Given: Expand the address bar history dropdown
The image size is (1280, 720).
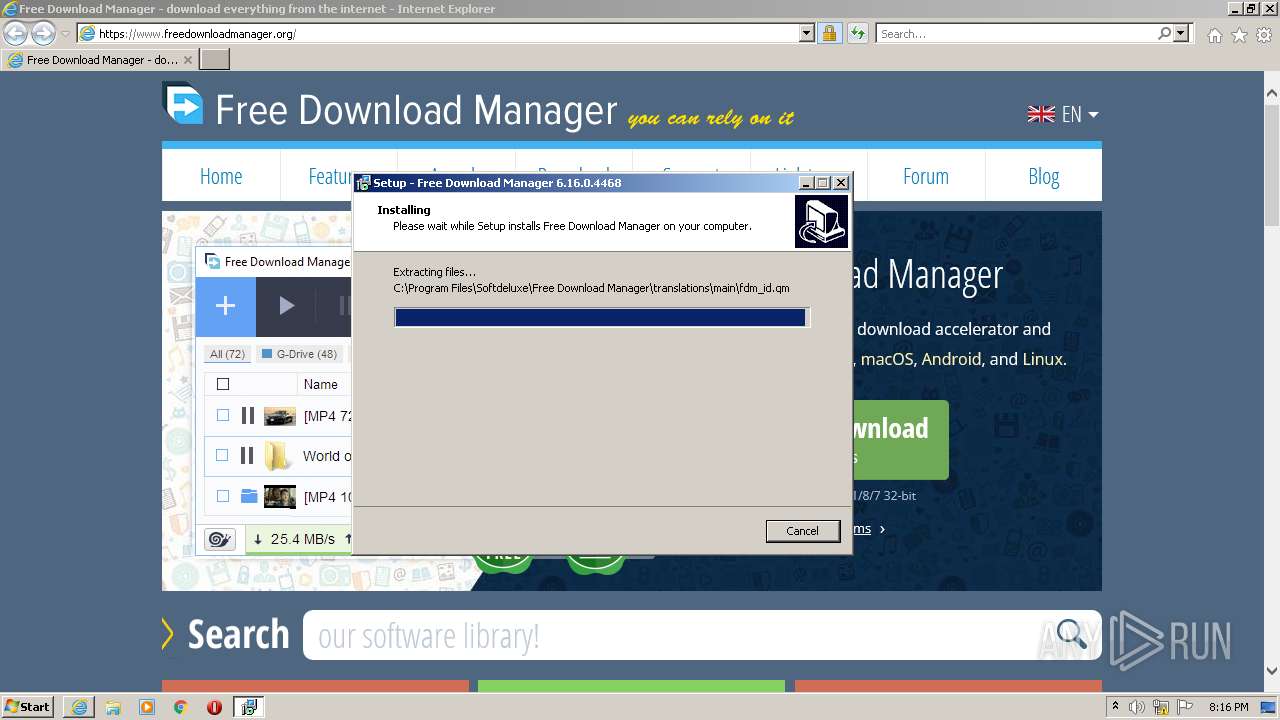Looking at the screenshot, I should pos(807,33).
